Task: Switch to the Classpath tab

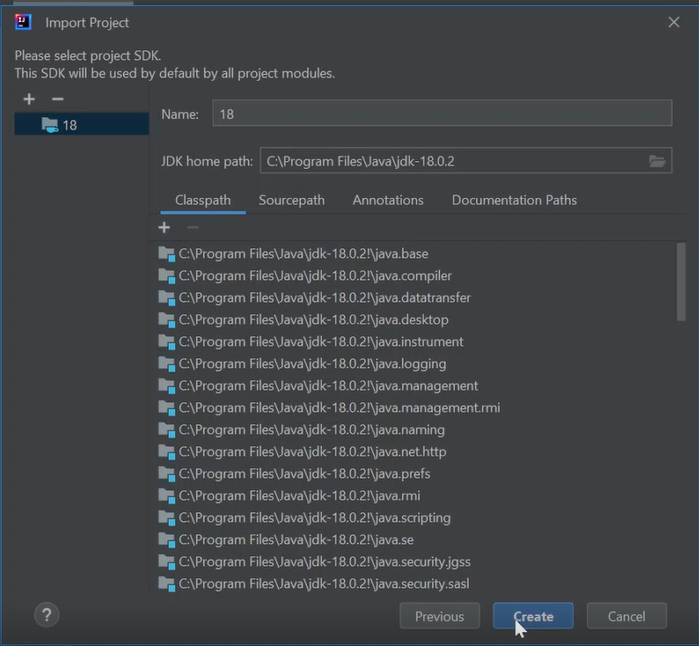Action: 203,200
